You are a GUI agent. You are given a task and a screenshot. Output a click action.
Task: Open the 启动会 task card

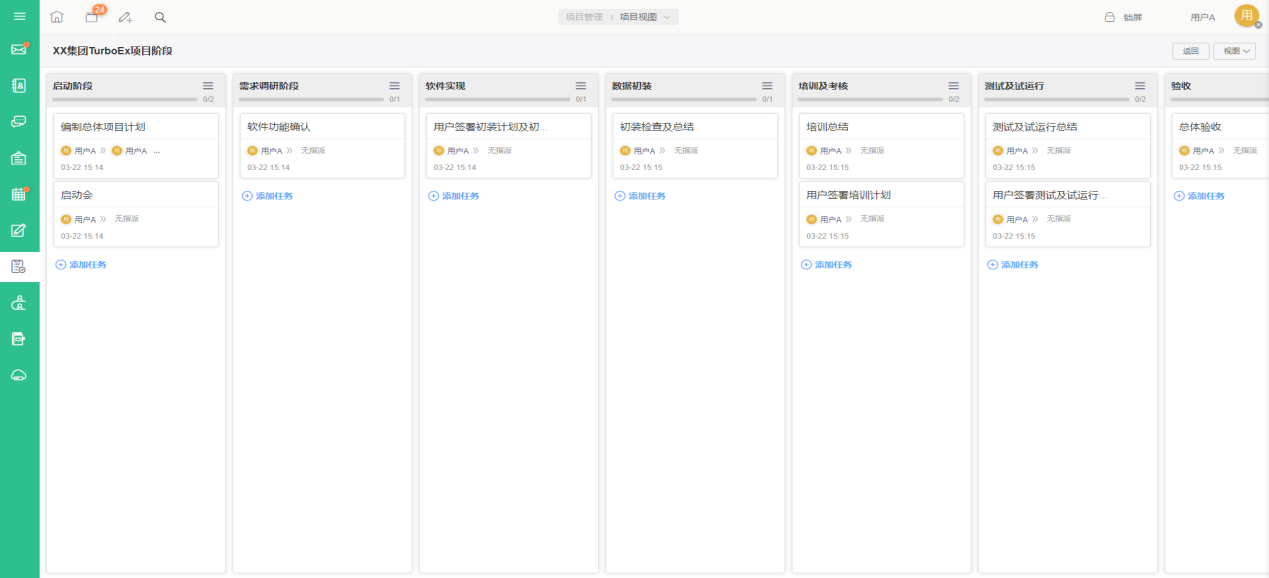136,214
